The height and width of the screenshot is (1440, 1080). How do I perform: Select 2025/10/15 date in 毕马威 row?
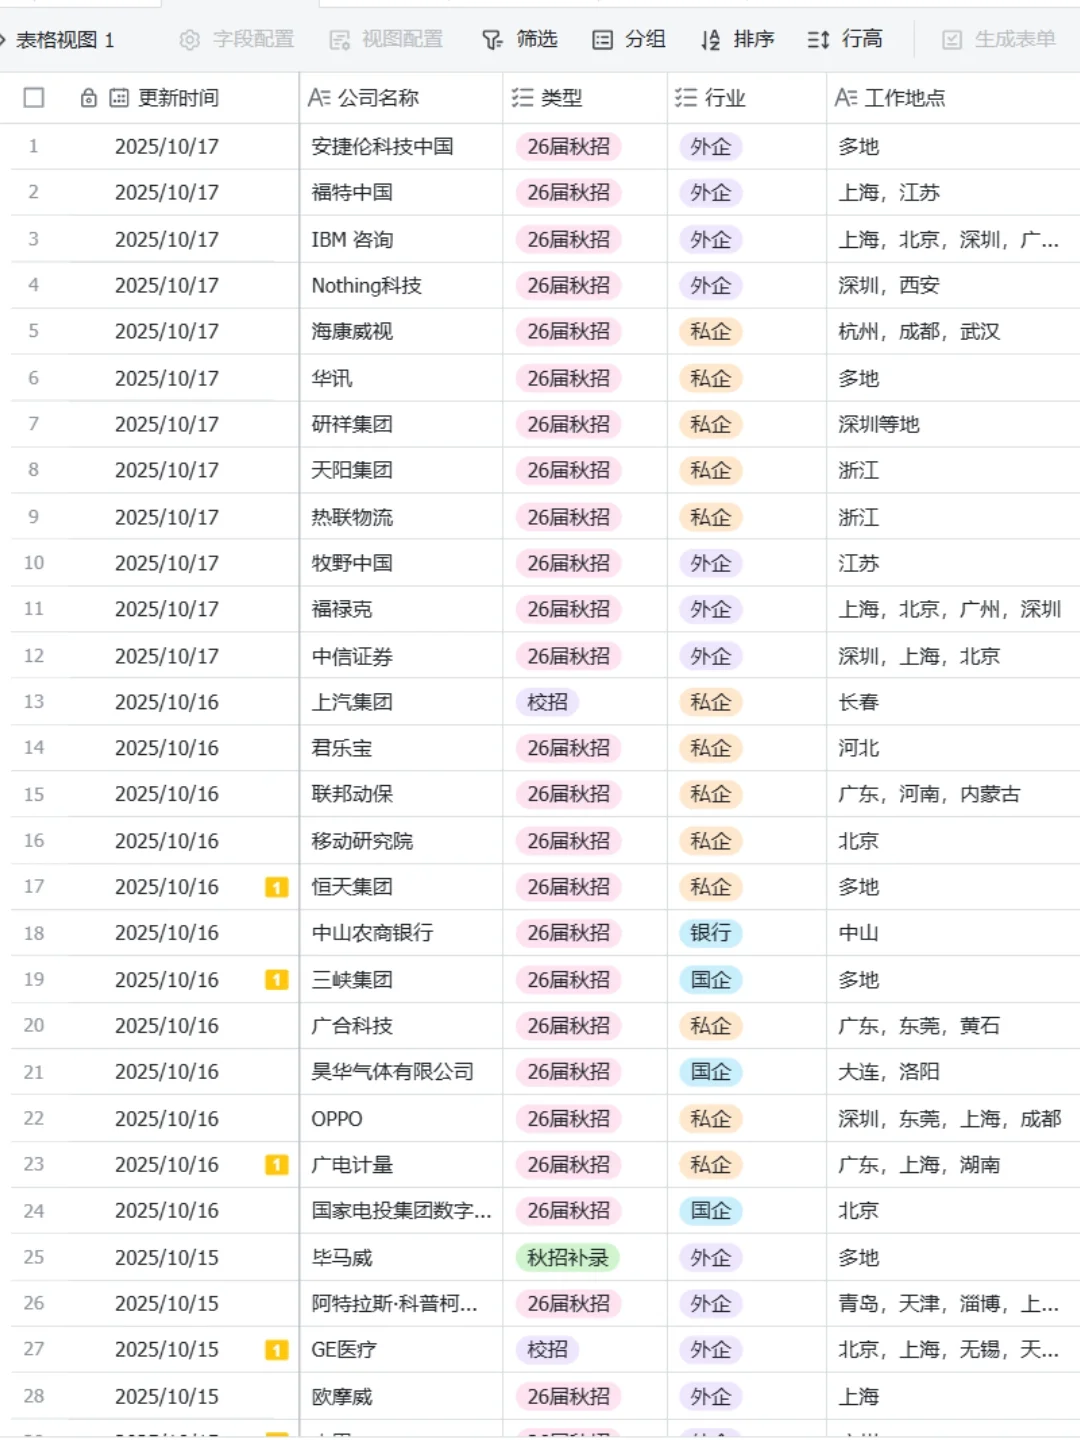[x=167, y=1257]
